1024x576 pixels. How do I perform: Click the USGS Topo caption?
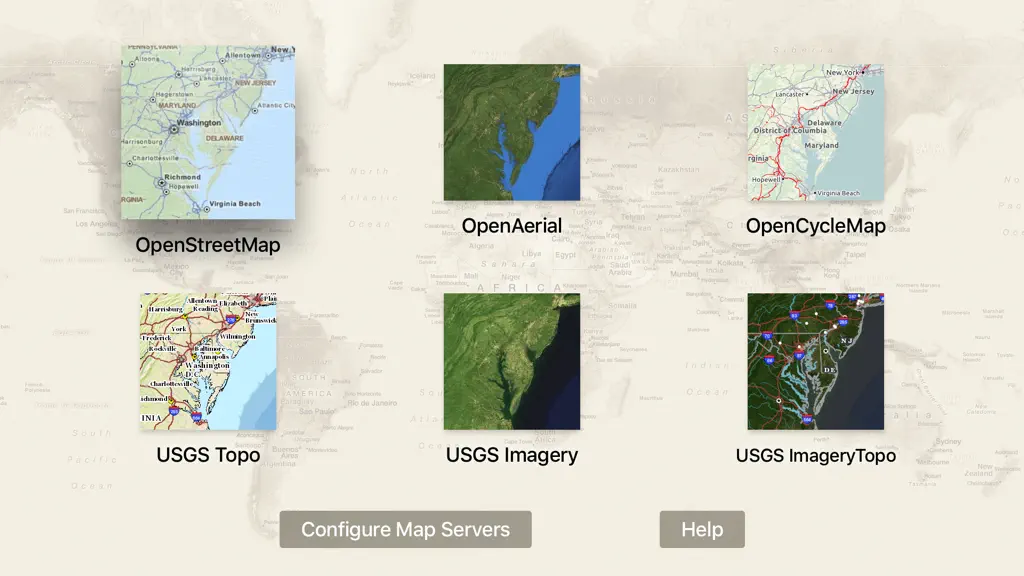[x=208, y=455]
